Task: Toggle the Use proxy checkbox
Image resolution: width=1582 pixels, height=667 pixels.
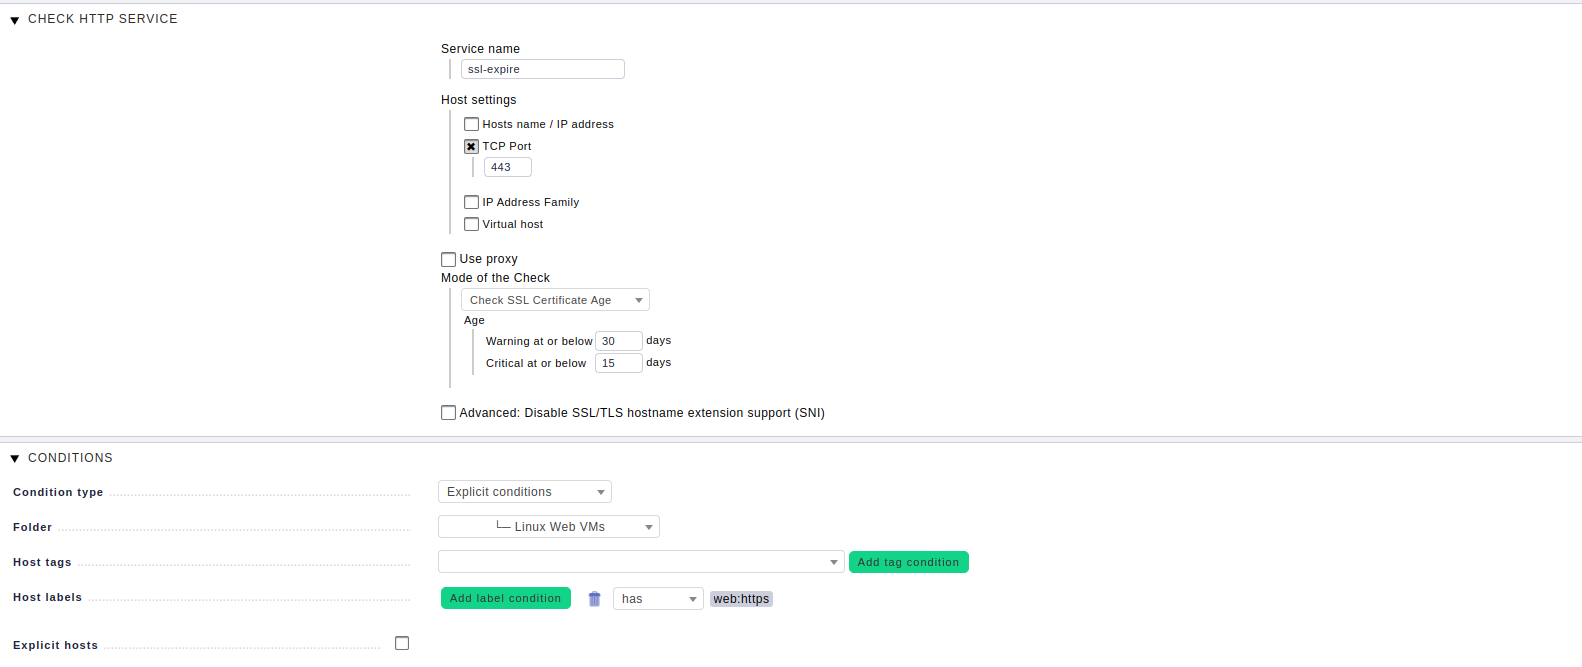Action: (448, 259)
